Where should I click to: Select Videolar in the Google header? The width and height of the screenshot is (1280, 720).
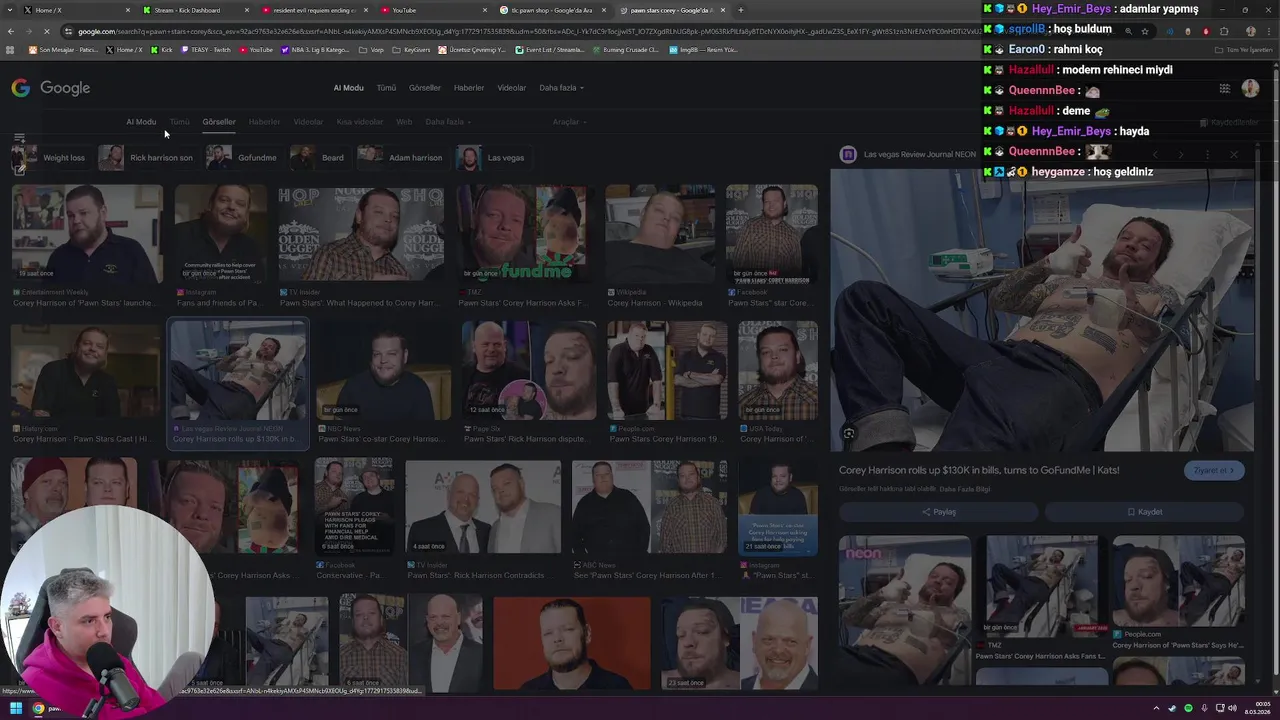[x=511, y=88]
